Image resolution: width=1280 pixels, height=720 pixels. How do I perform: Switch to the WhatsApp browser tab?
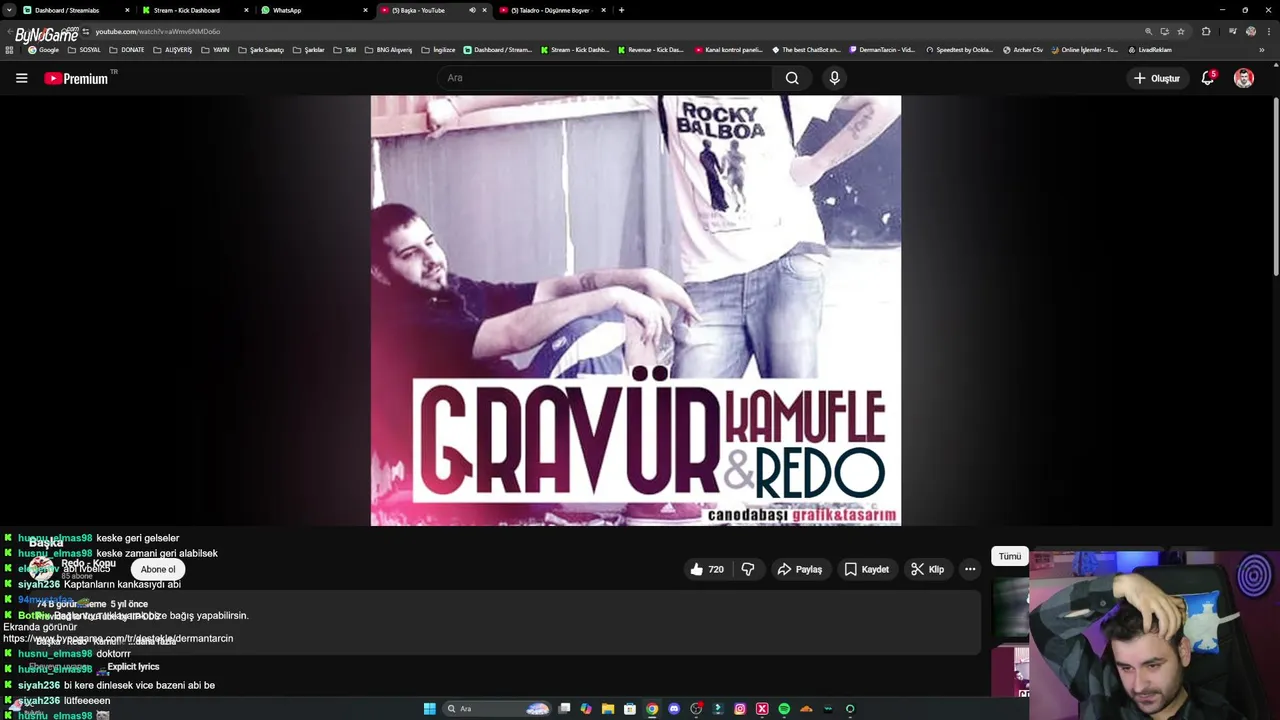click(x=314, y=10)
